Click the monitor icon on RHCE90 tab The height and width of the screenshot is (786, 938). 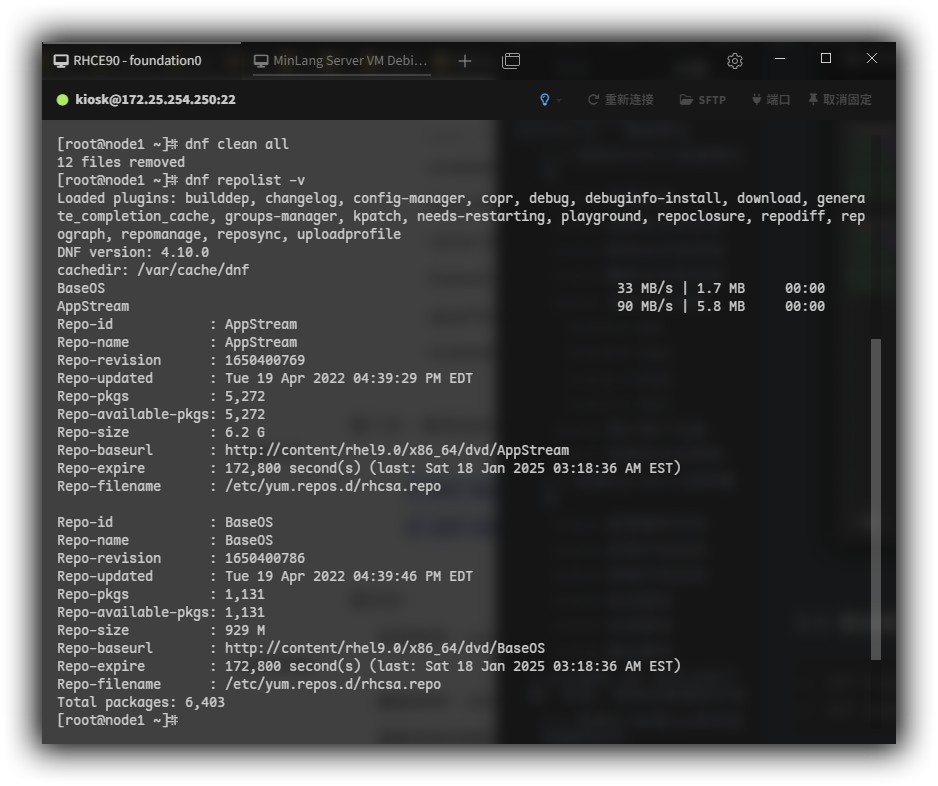click(x=61, y=61)
